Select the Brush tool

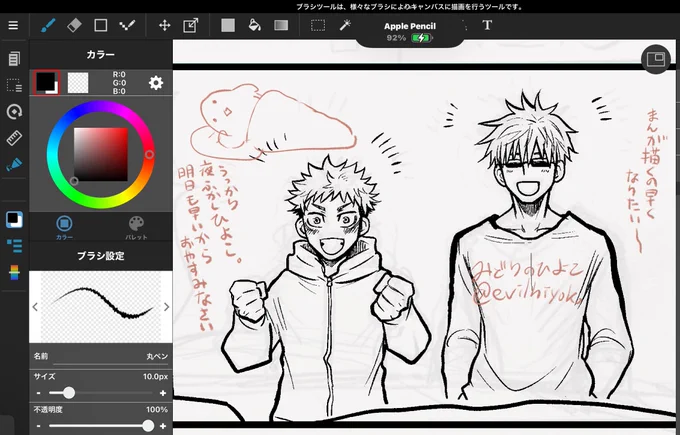coord(48,26)
